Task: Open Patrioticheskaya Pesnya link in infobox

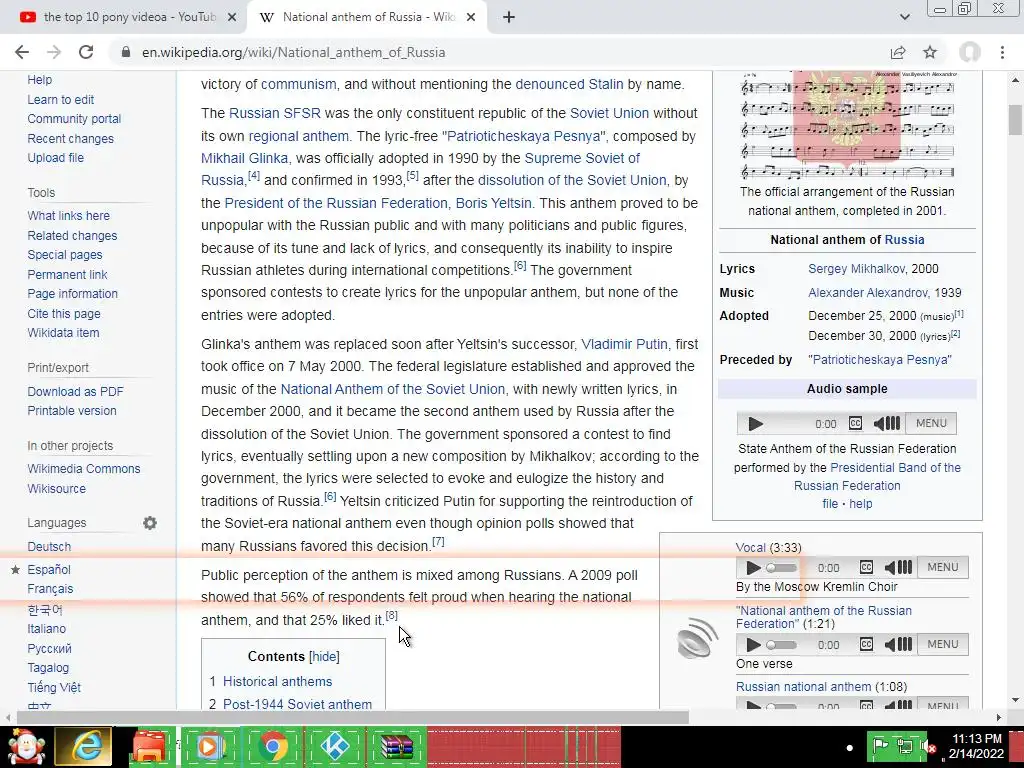Action: click(x=880, y=360)
